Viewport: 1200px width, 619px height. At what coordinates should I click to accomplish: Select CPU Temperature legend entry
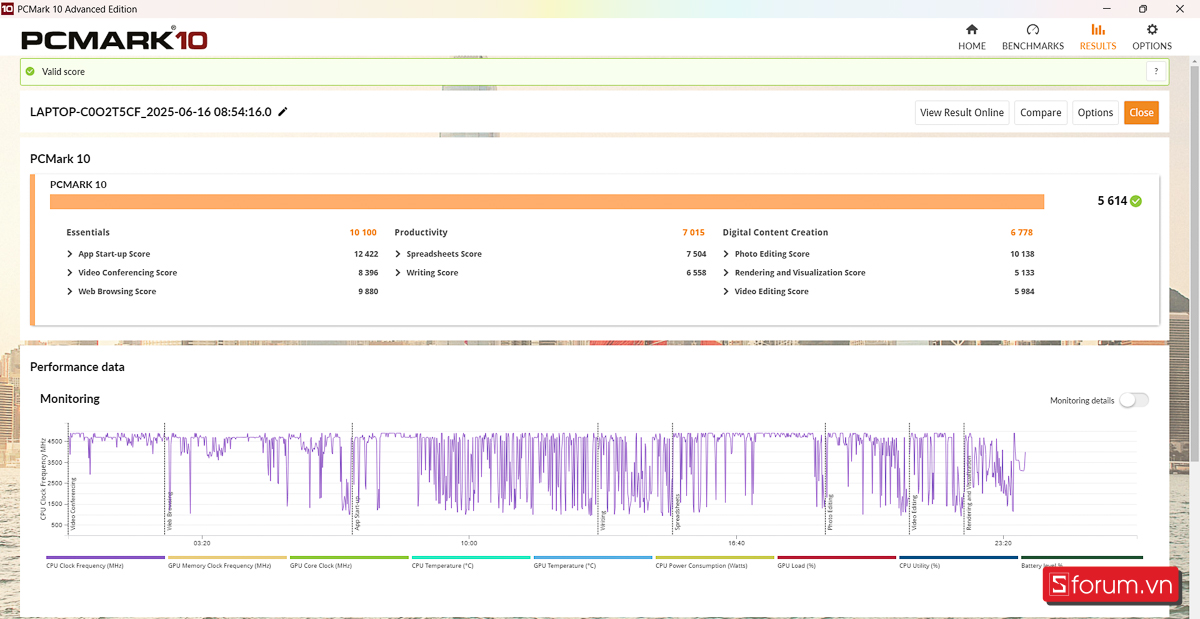coord(471,562)
